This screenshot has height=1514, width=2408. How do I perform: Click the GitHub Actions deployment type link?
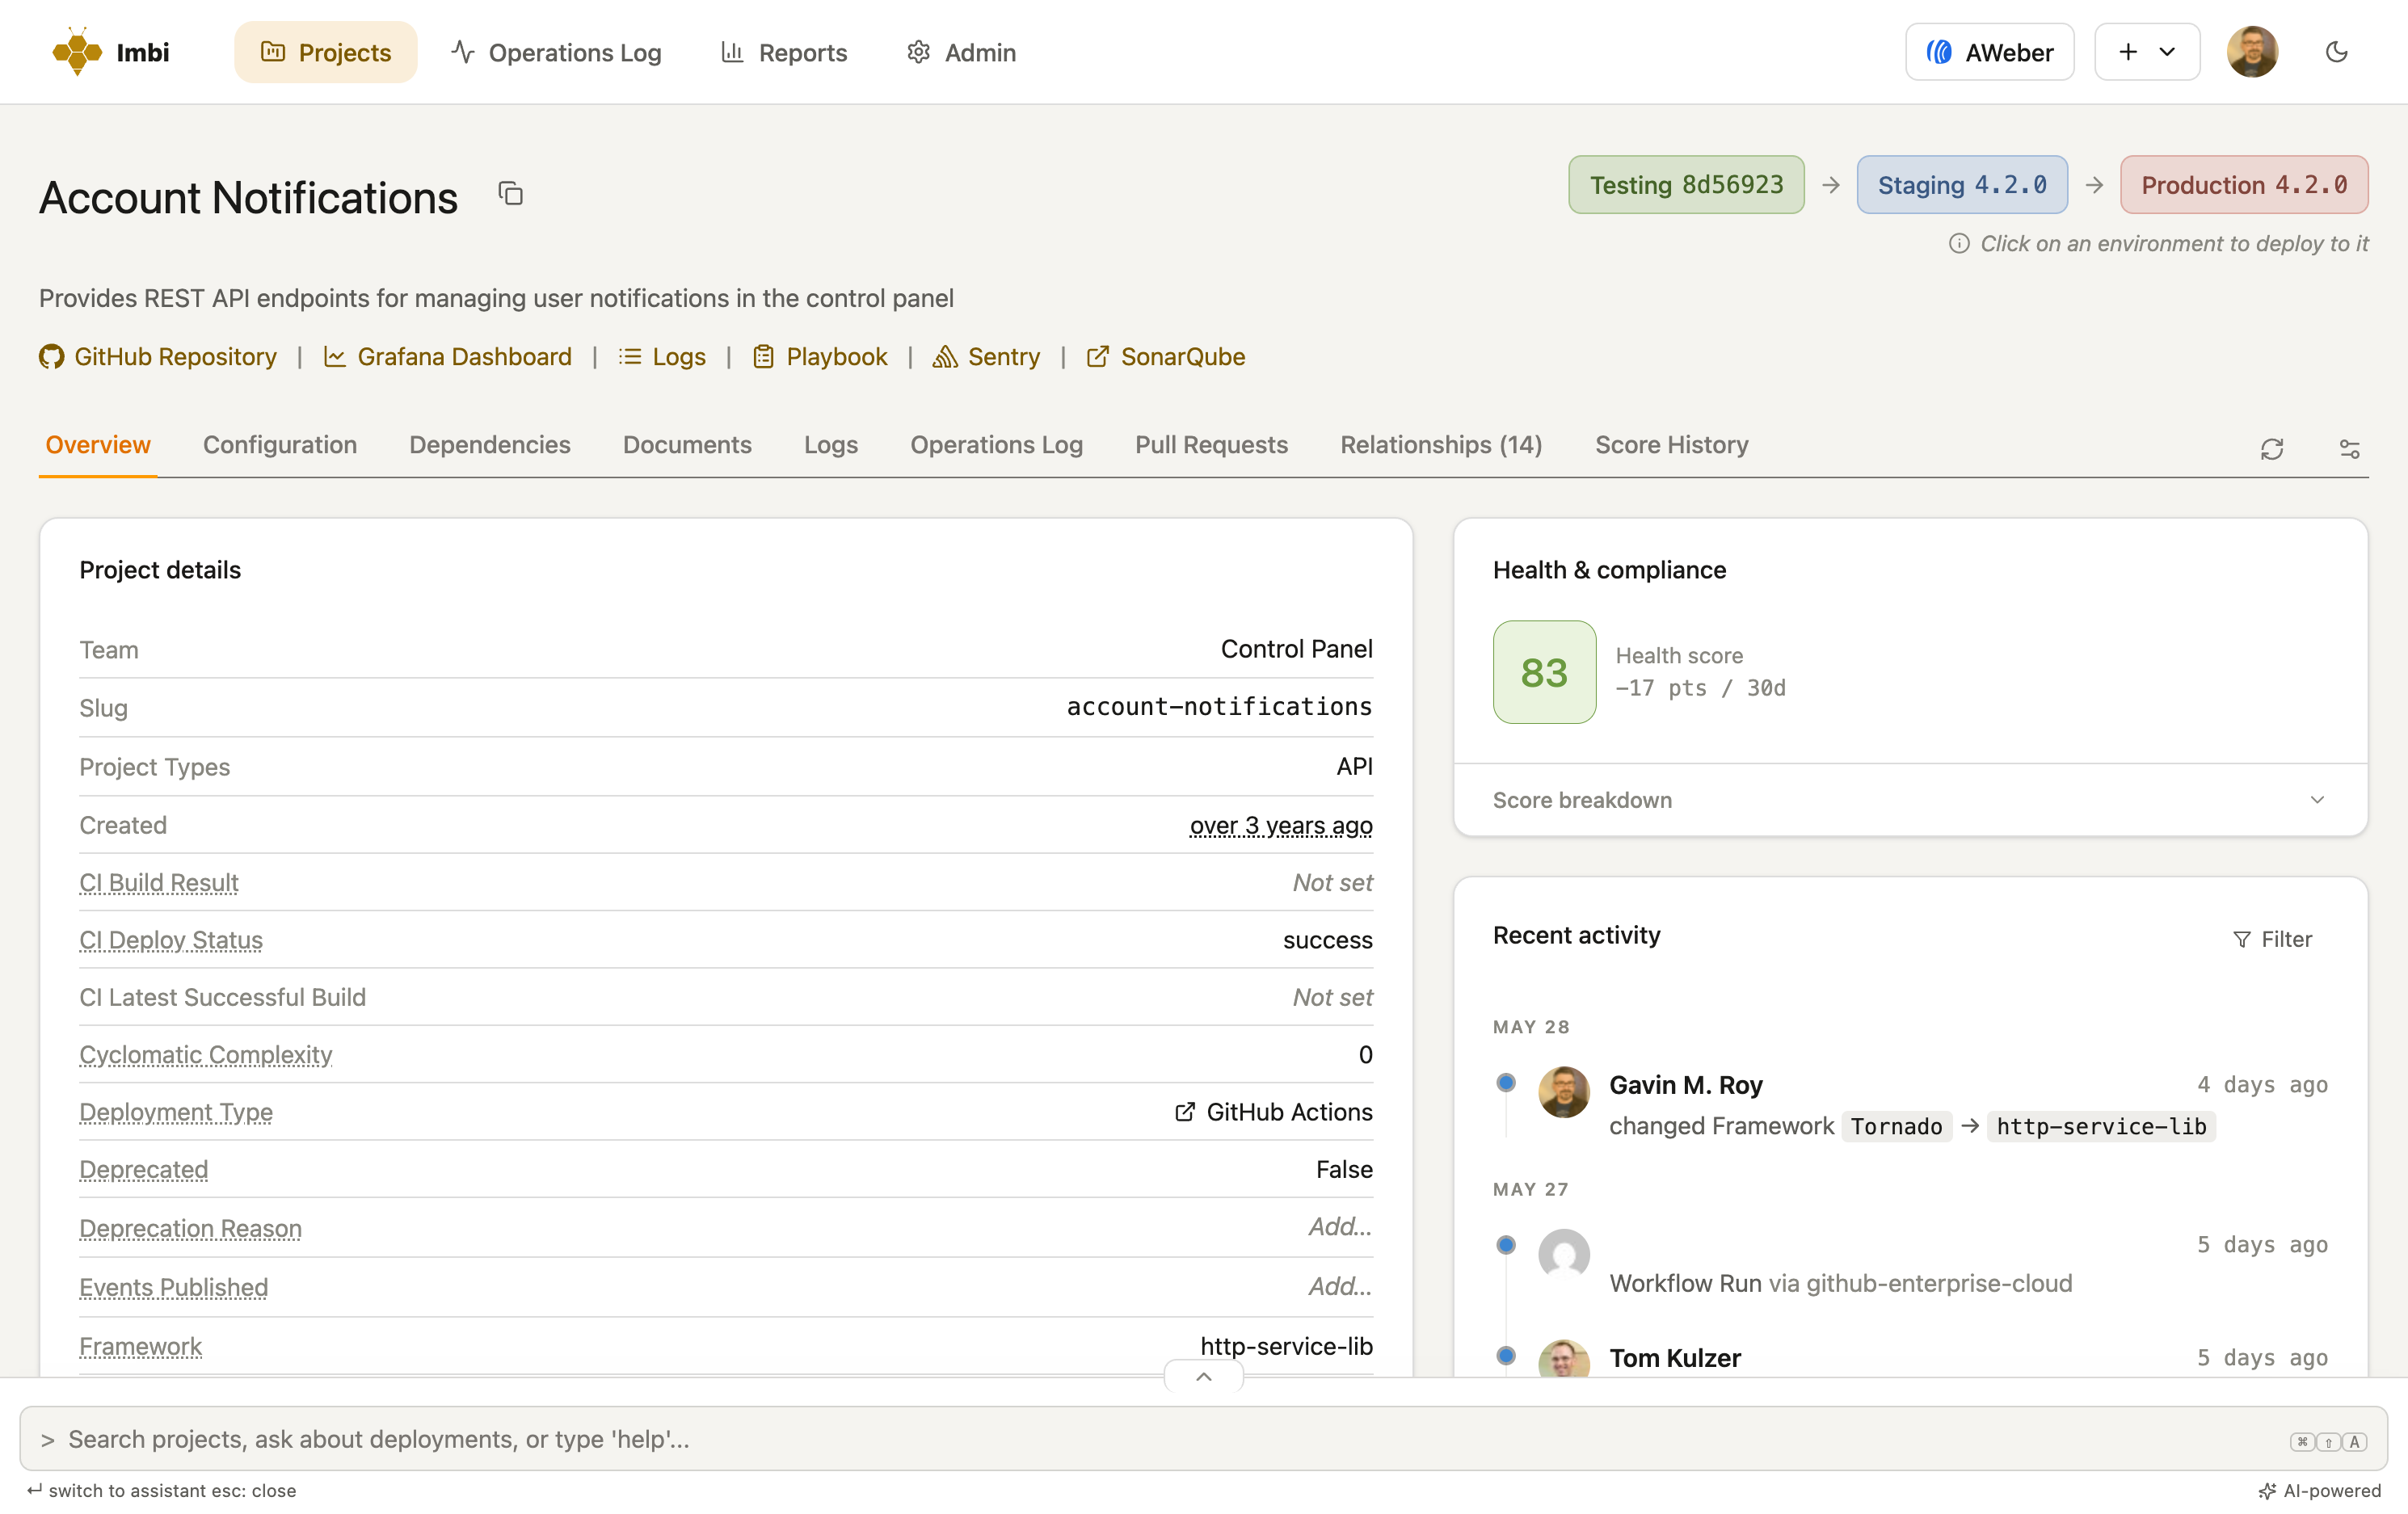1273,1112
